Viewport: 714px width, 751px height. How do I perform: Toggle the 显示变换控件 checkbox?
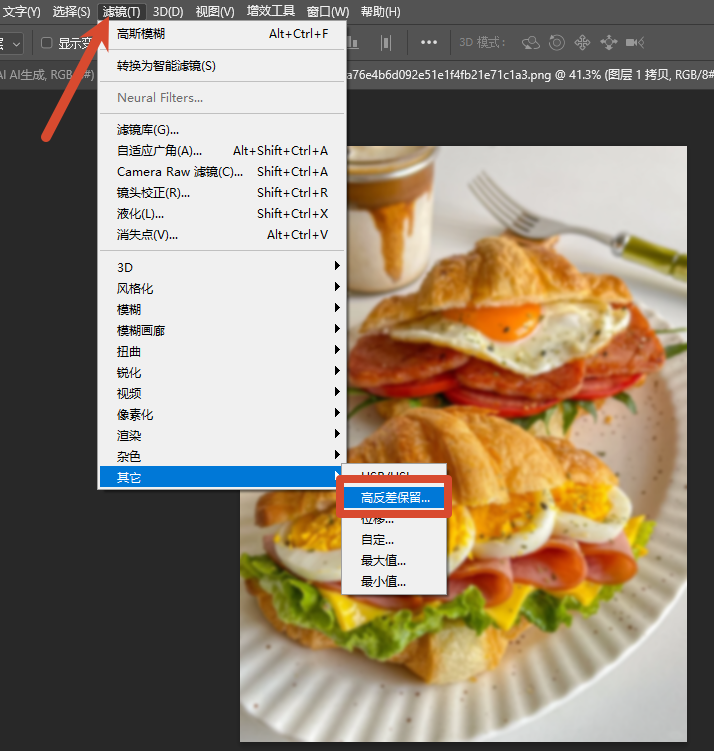tap(46, 43)
